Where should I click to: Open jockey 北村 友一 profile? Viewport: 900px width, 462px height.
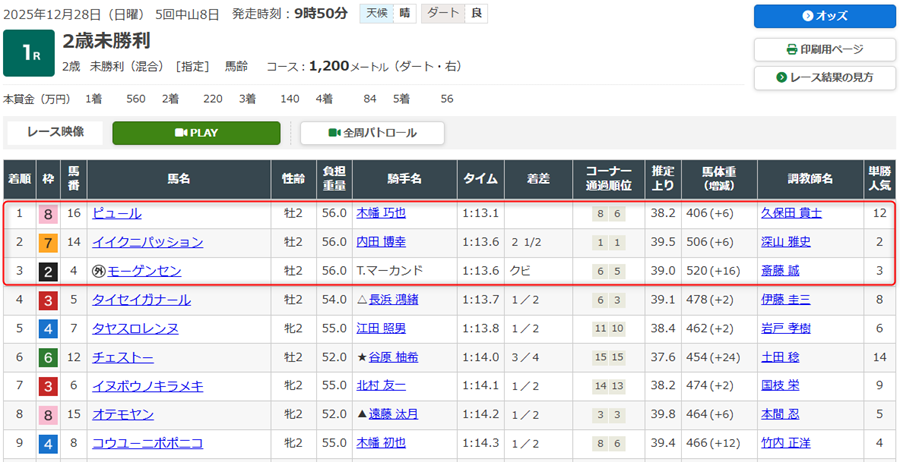381,386
